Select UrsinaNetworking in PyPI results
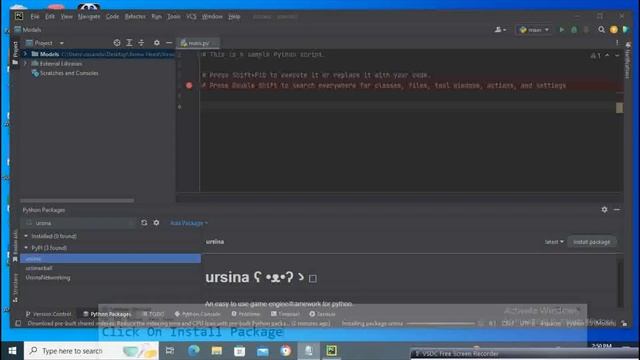Image resolution: width=640 pixels, height=360 pixels. (x=48, y=278)
